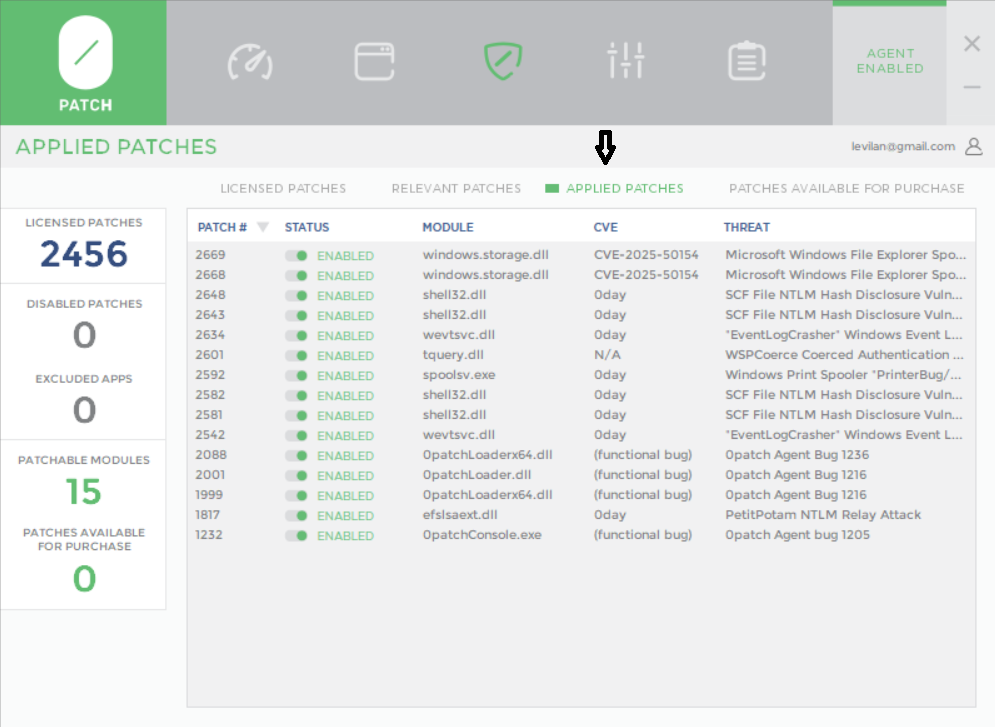Click the PATCHABLE MODULES count 15
The image size is (995, 727).
coord(84,492)
